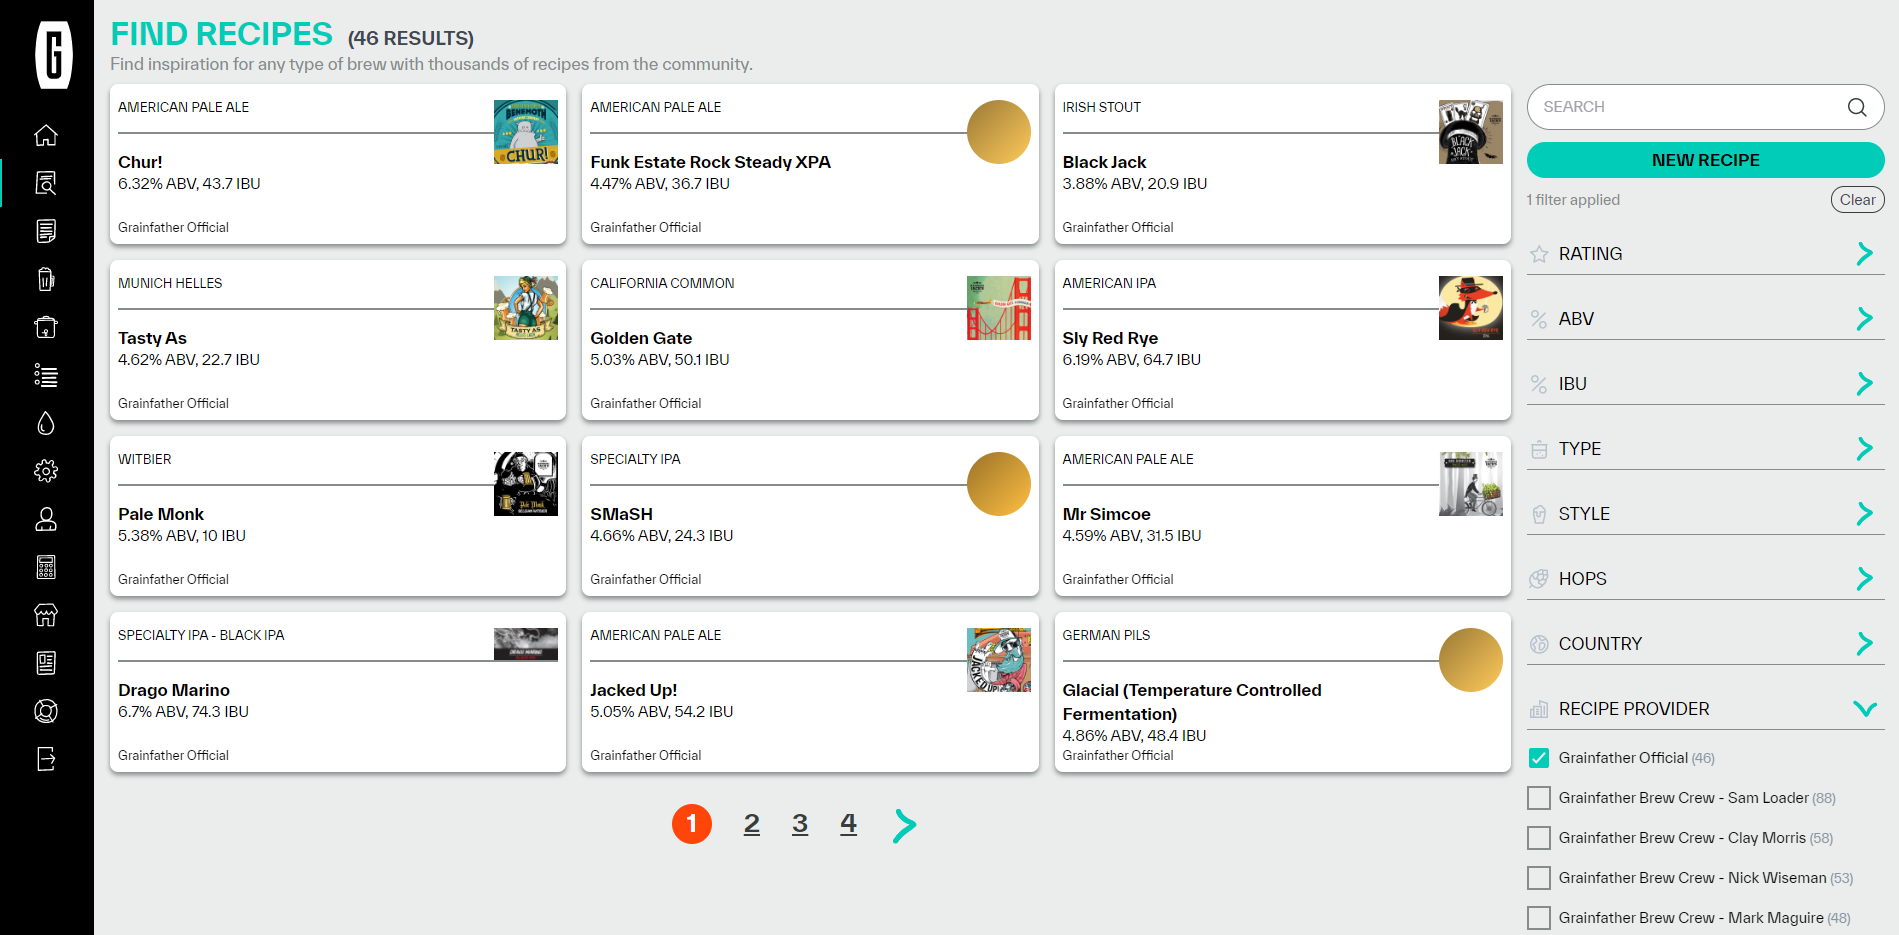
Task: Click the chart icon beside RECIPE PROVIDER
Action: point(1539,709)
